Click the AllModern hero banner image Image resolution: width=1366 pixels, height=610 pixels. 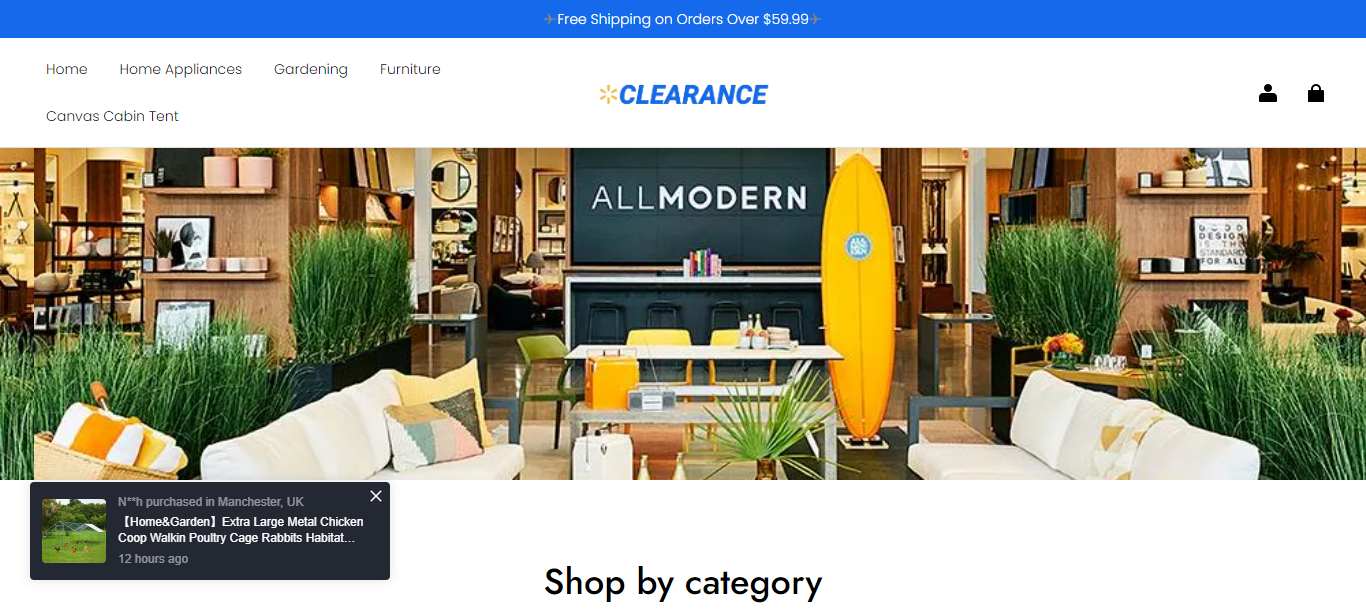click(683, 314)
